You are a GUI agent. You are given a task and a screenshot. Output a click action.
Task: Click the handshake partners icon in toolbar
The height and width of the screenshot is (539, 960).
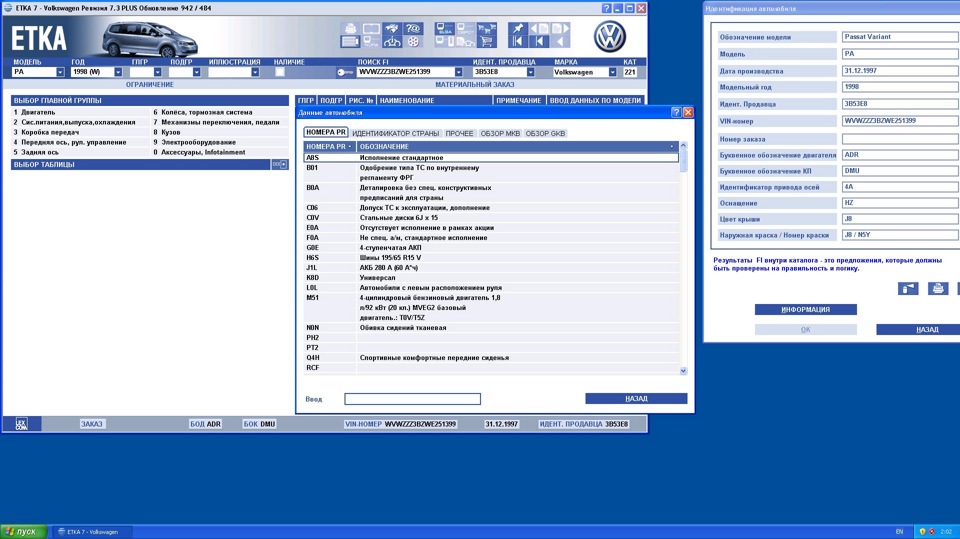click(x=392, y=29)
